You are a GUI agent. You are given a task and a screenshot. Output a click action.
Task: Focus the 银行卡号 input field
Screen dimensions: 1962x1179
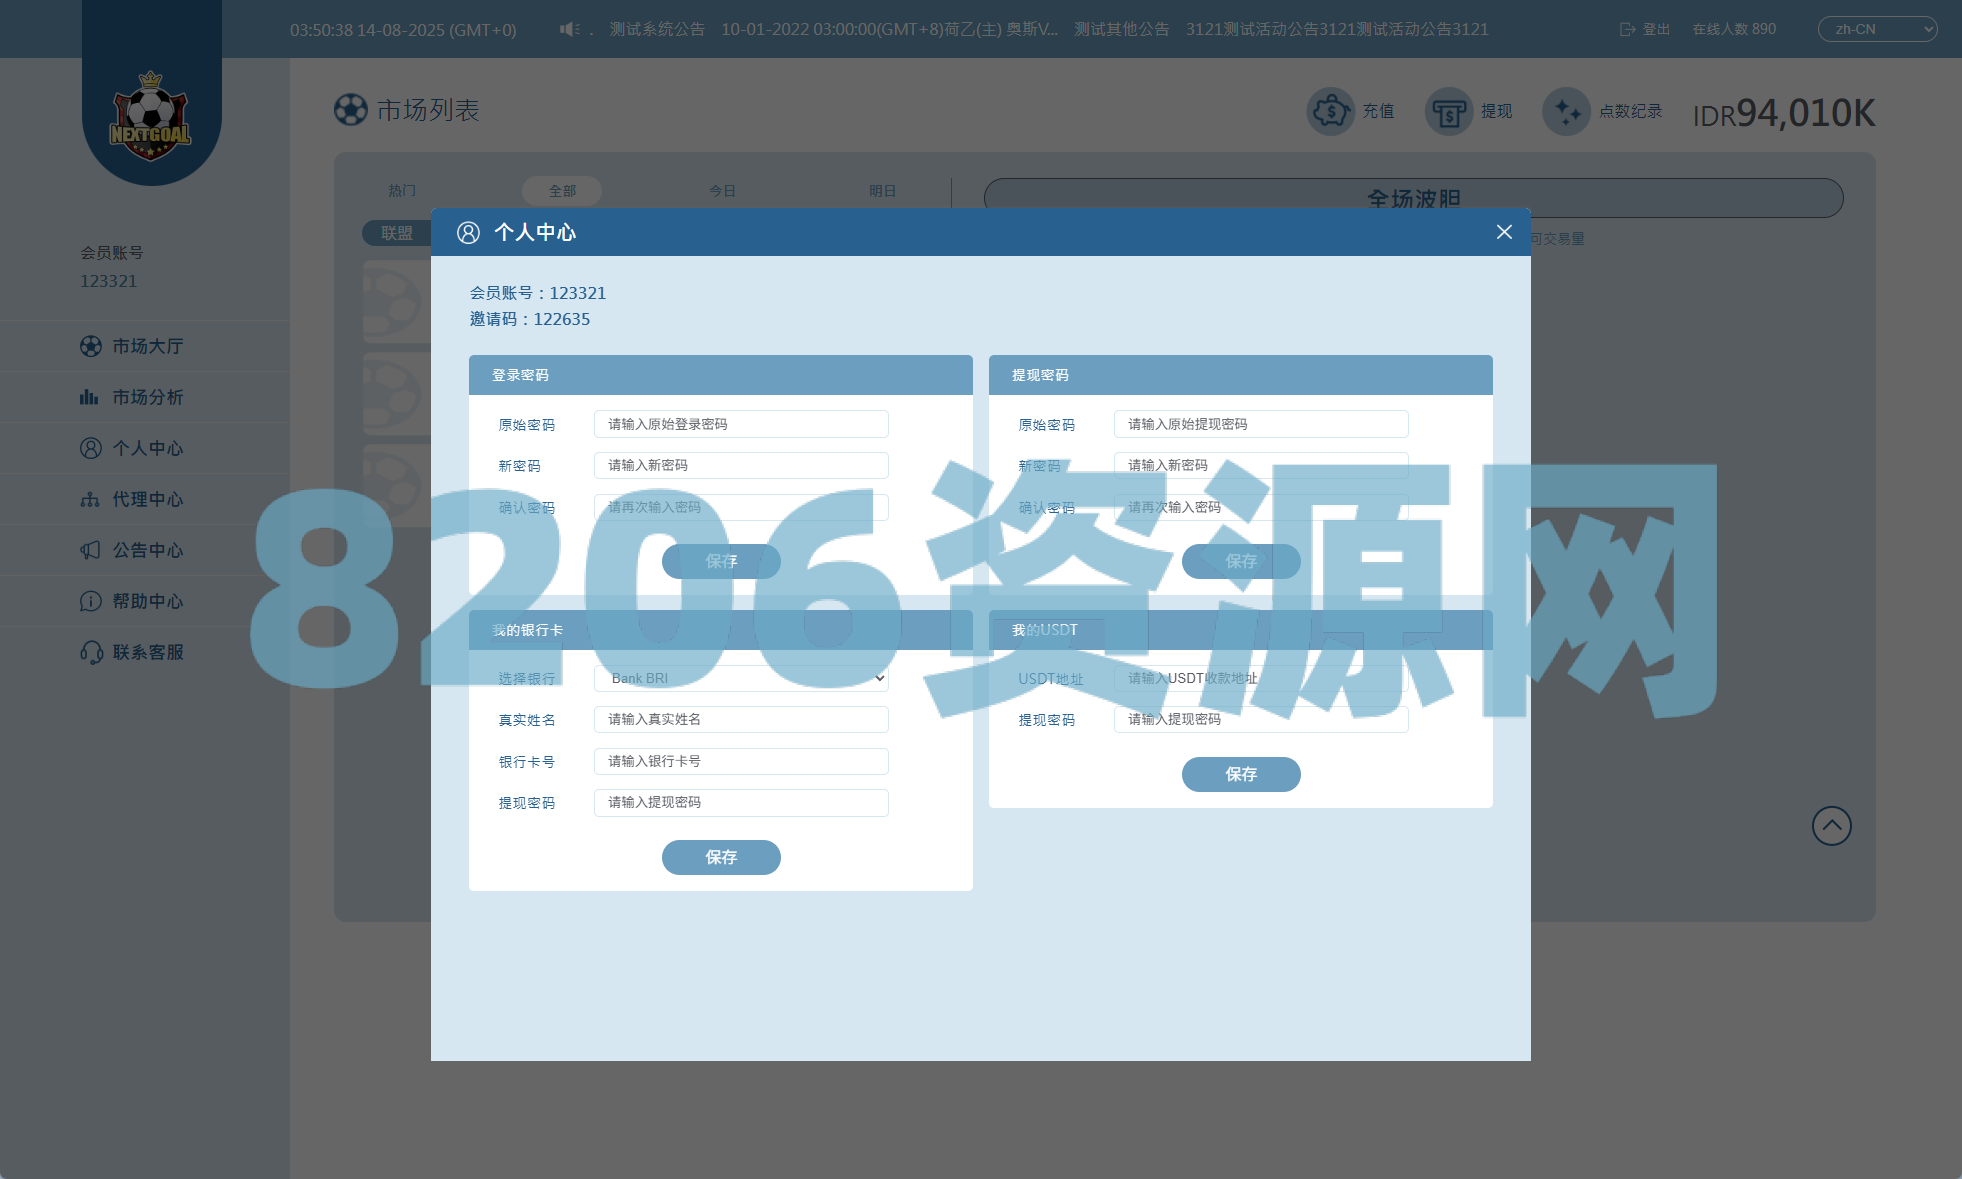[741, 761]
